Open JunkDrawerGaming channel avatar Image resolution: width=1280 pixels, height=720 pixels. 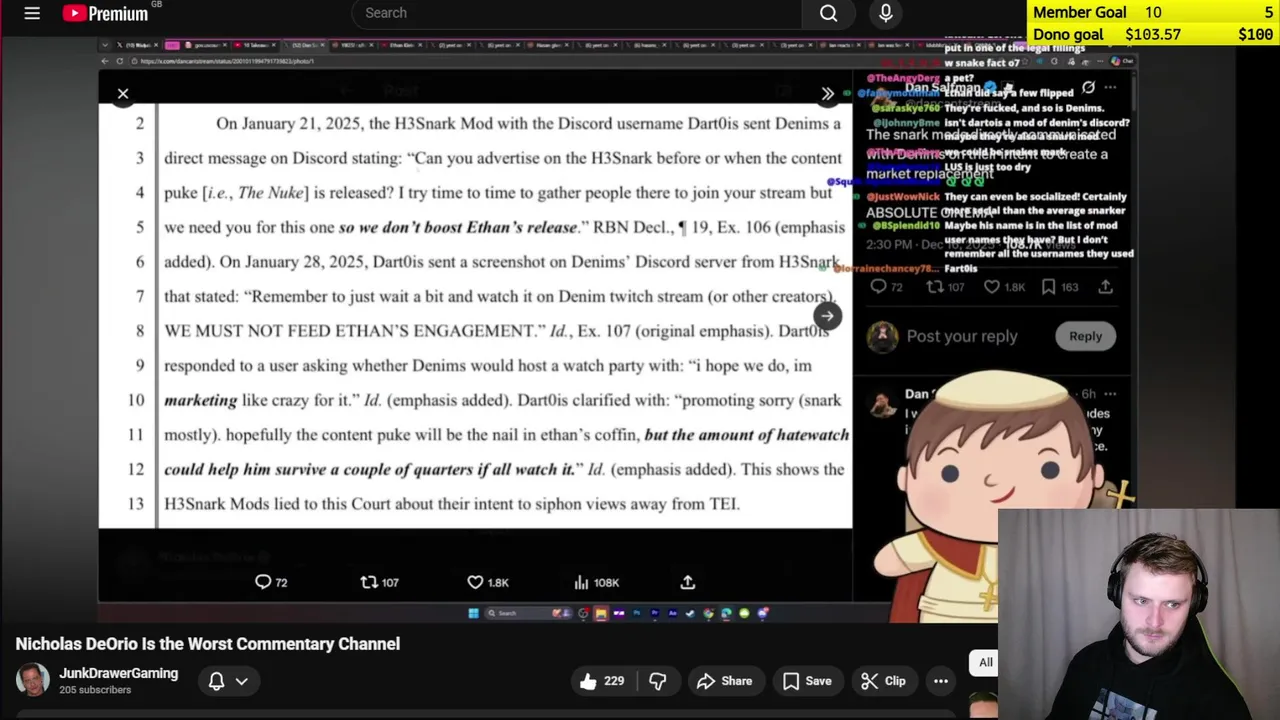click(x=32, y=680)
